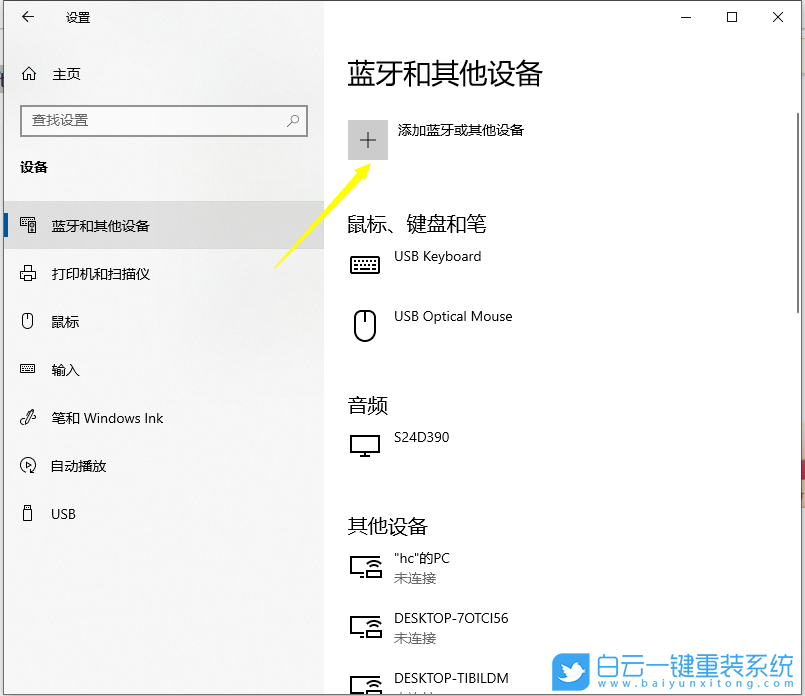The width and height of the screenshot is (805, 696).
Task: Click the 白云一键重装系统 watermark link
Action: tap(660, 671)
